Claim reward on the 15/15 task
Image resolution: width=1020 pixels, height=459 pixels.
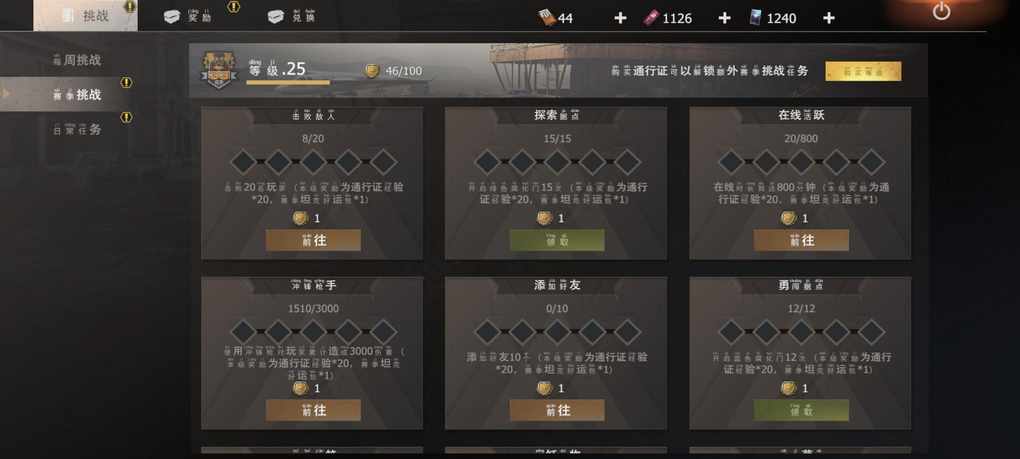pyautogui.click(x=557, y=240)
